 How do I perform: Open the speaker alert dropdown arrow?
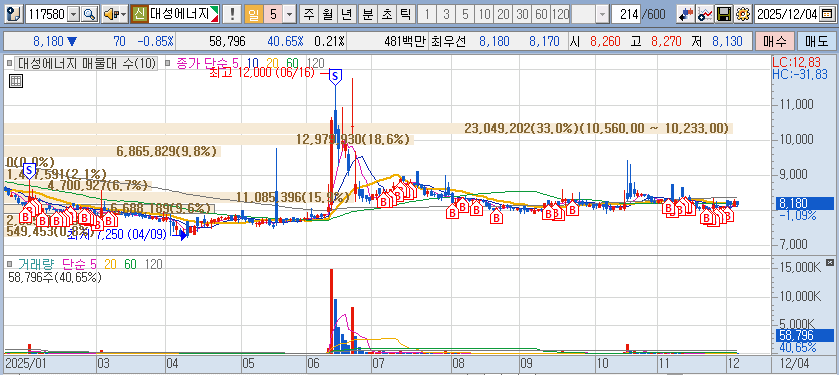point(123,14)
